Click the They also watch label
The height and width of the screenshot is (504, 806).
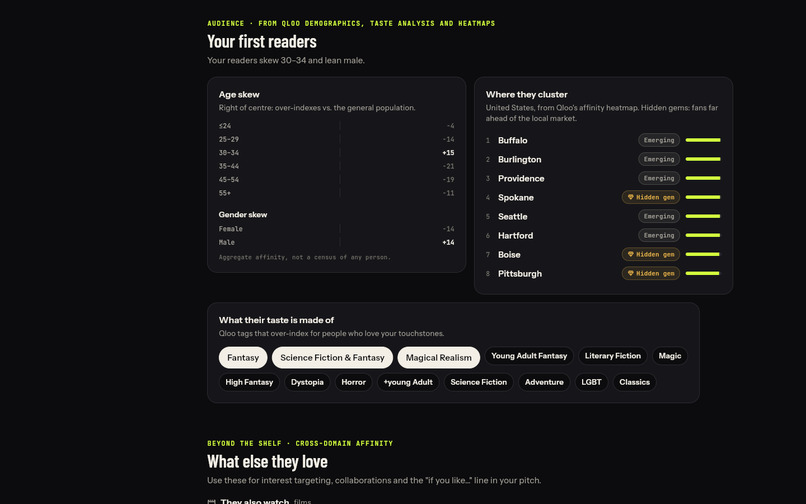point(254,501)
